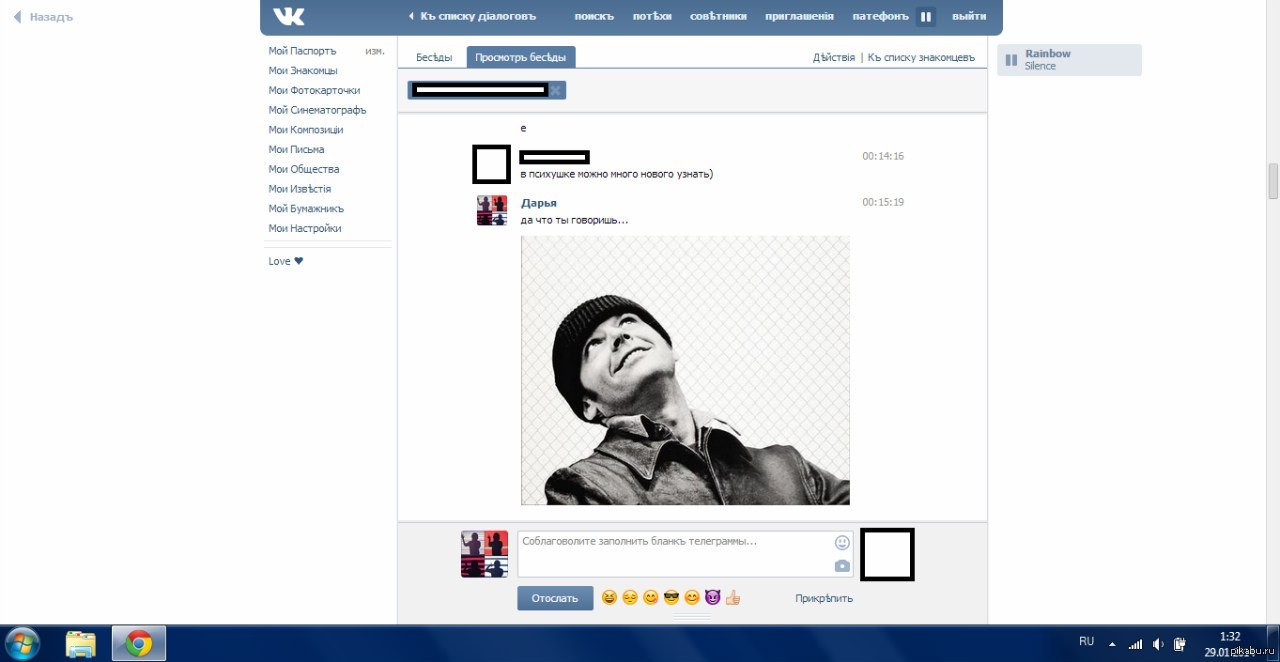This screenshot has height=662, width=1280.
Task: Open the emoji picker smiley in message box
Action: [842, 543]
